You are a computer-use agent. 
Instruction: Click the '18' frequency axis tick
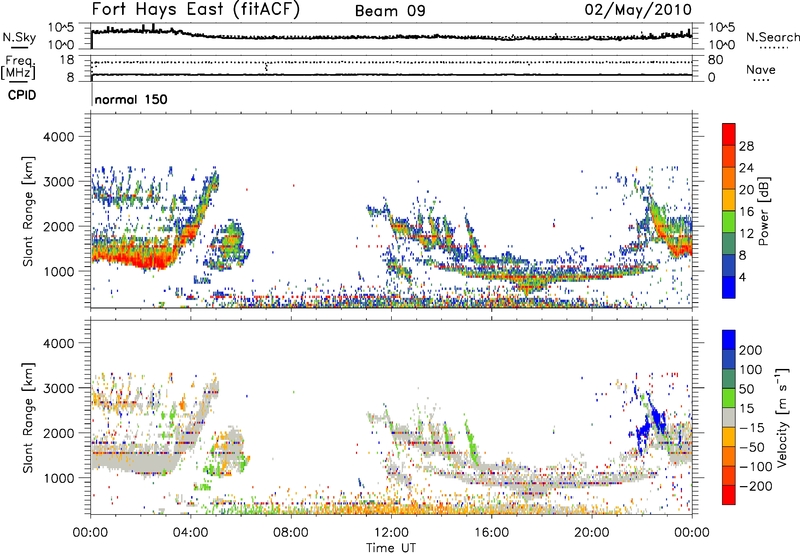click(66, 60)
